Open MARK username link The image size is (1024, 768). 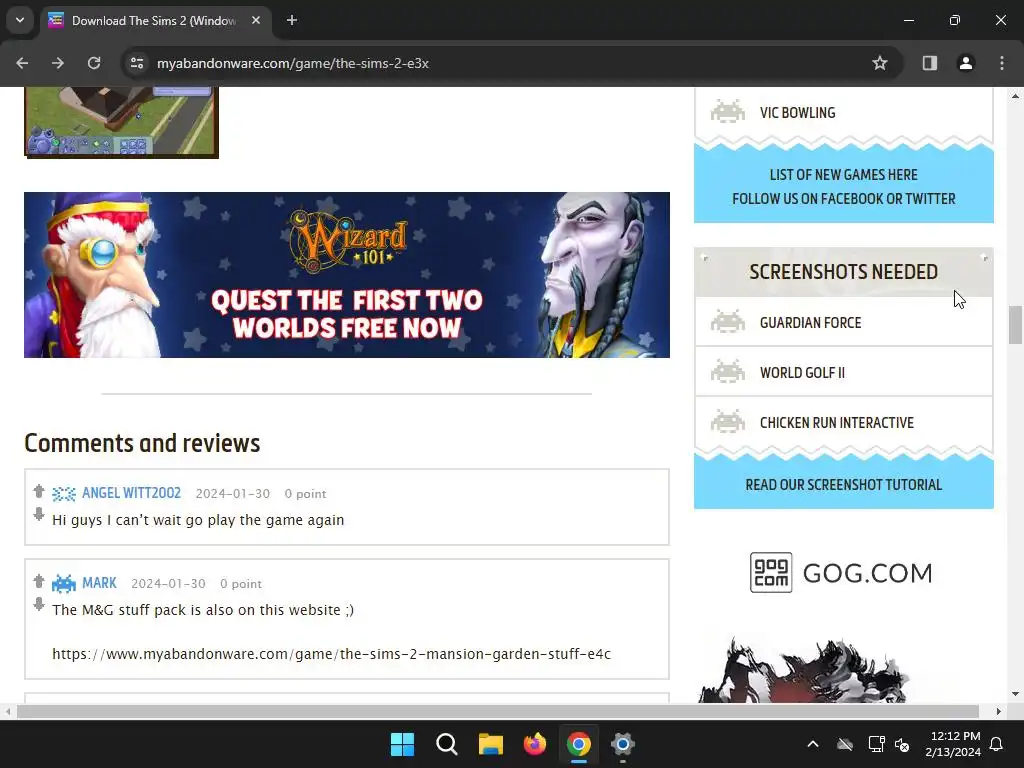click(99, 583)
